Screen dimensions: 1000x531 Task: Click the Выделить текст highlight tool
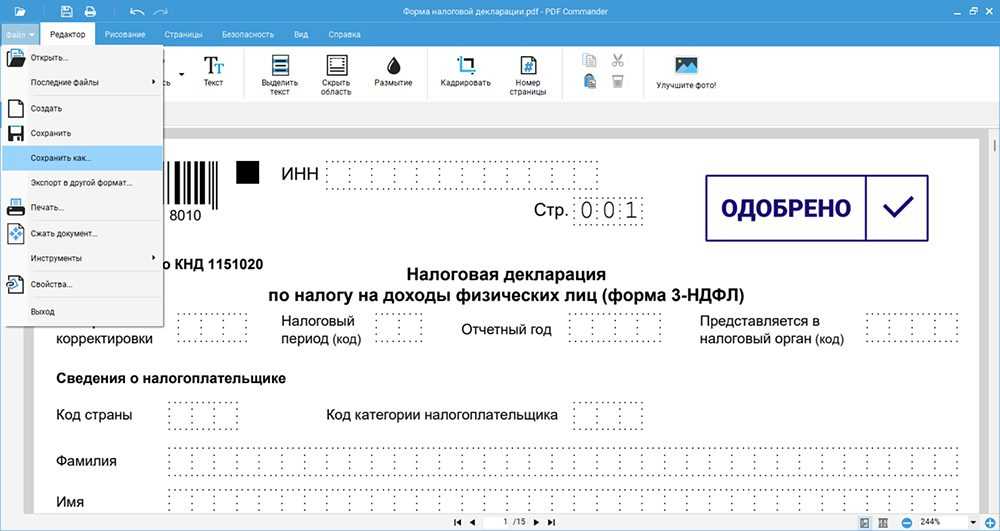tap(280, 73)
